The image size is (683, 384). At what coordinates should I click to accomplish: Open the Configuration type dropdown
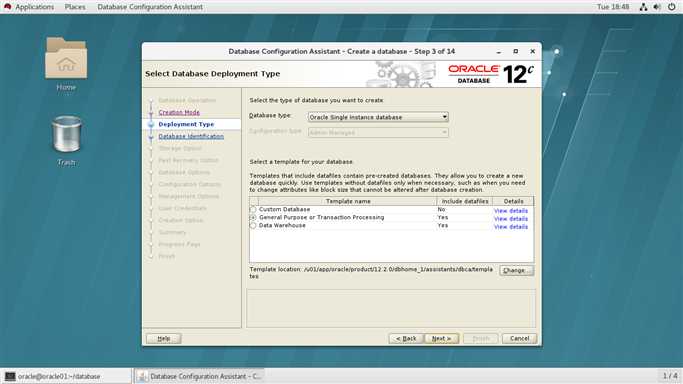pos(378,132)
